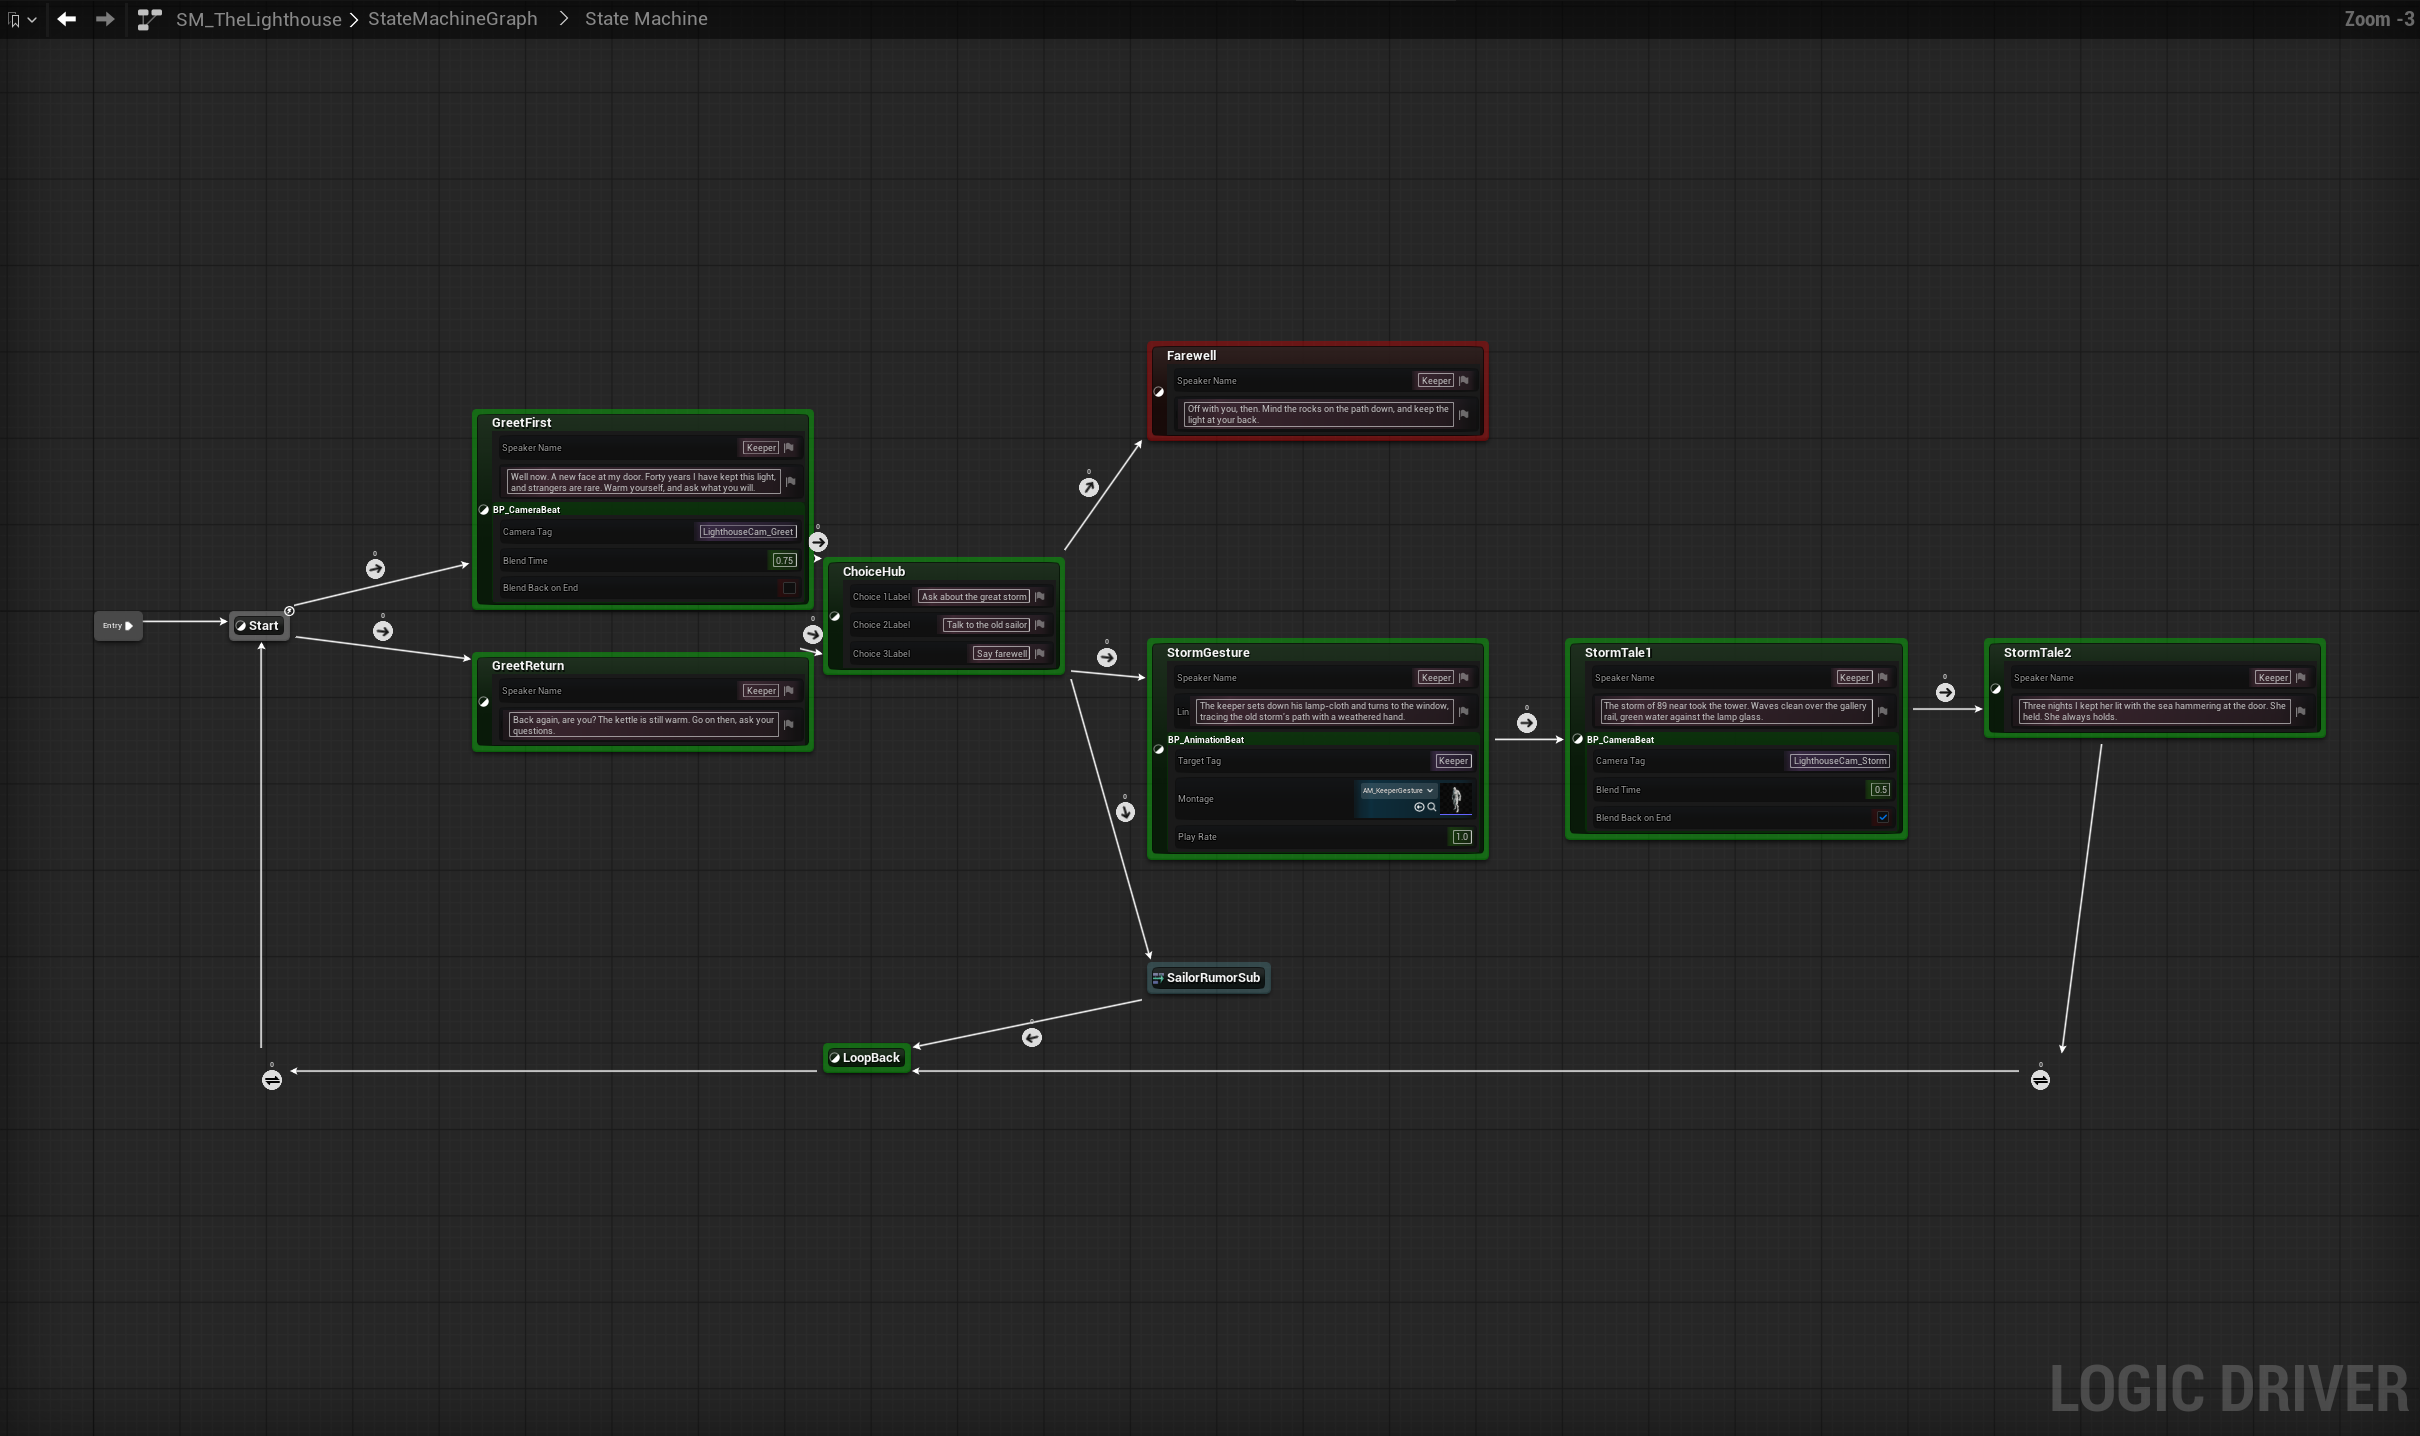Click the state machine graph icon before SM_TheLighthouse
Screen dimensions: 2420x1436
[x=149, y=19]
